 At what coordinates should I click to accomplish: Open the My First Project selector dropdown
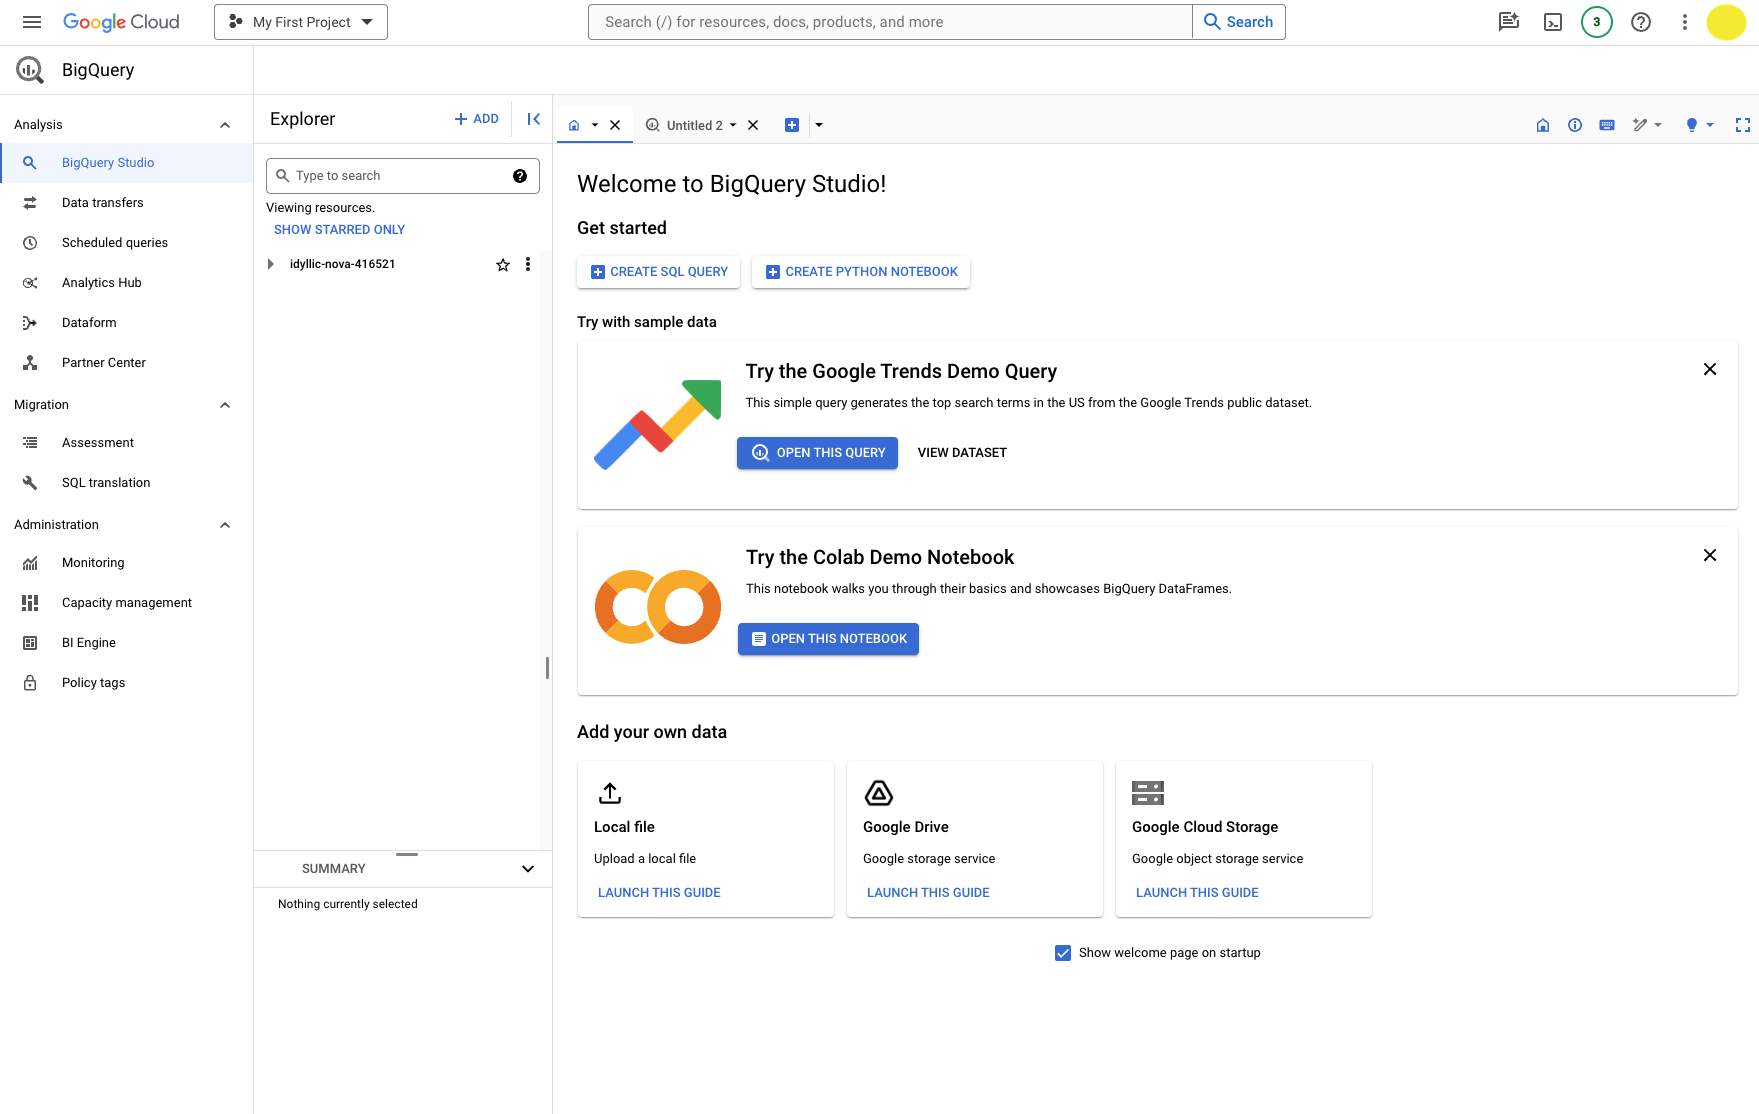tap(301, 22)
